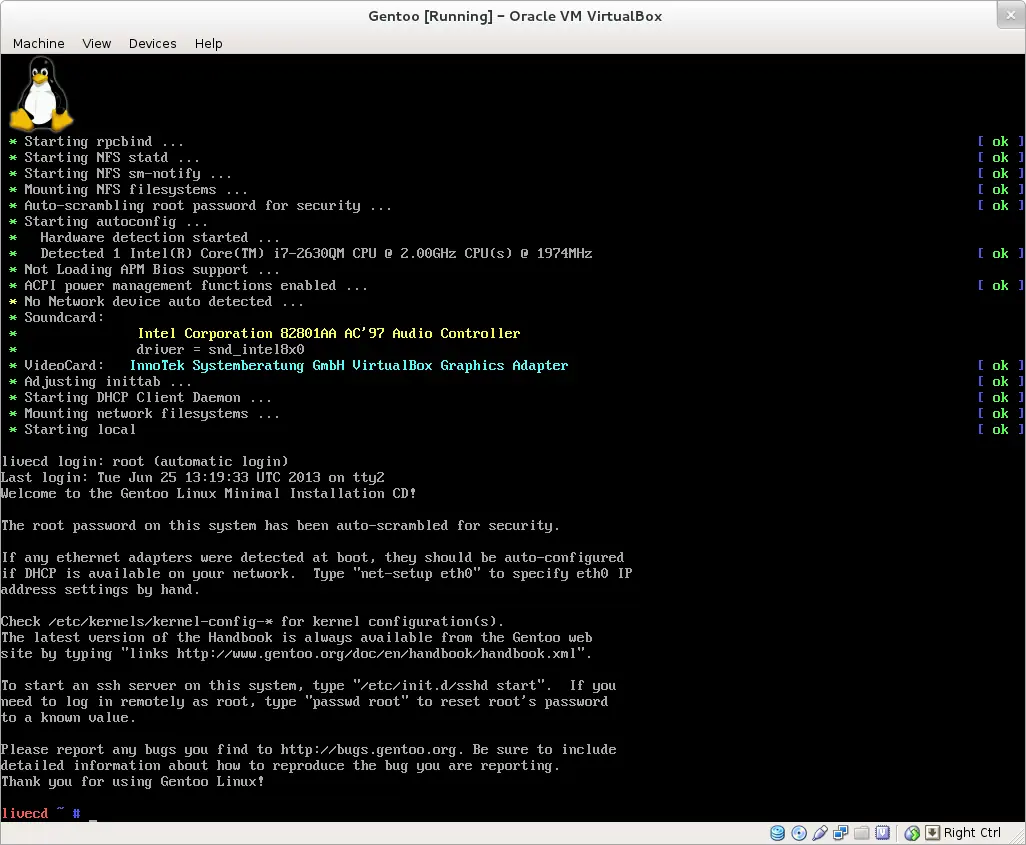This screenshot has height=845, width=1026.
Task: Click the shared folders status icon
Action: 862,833
